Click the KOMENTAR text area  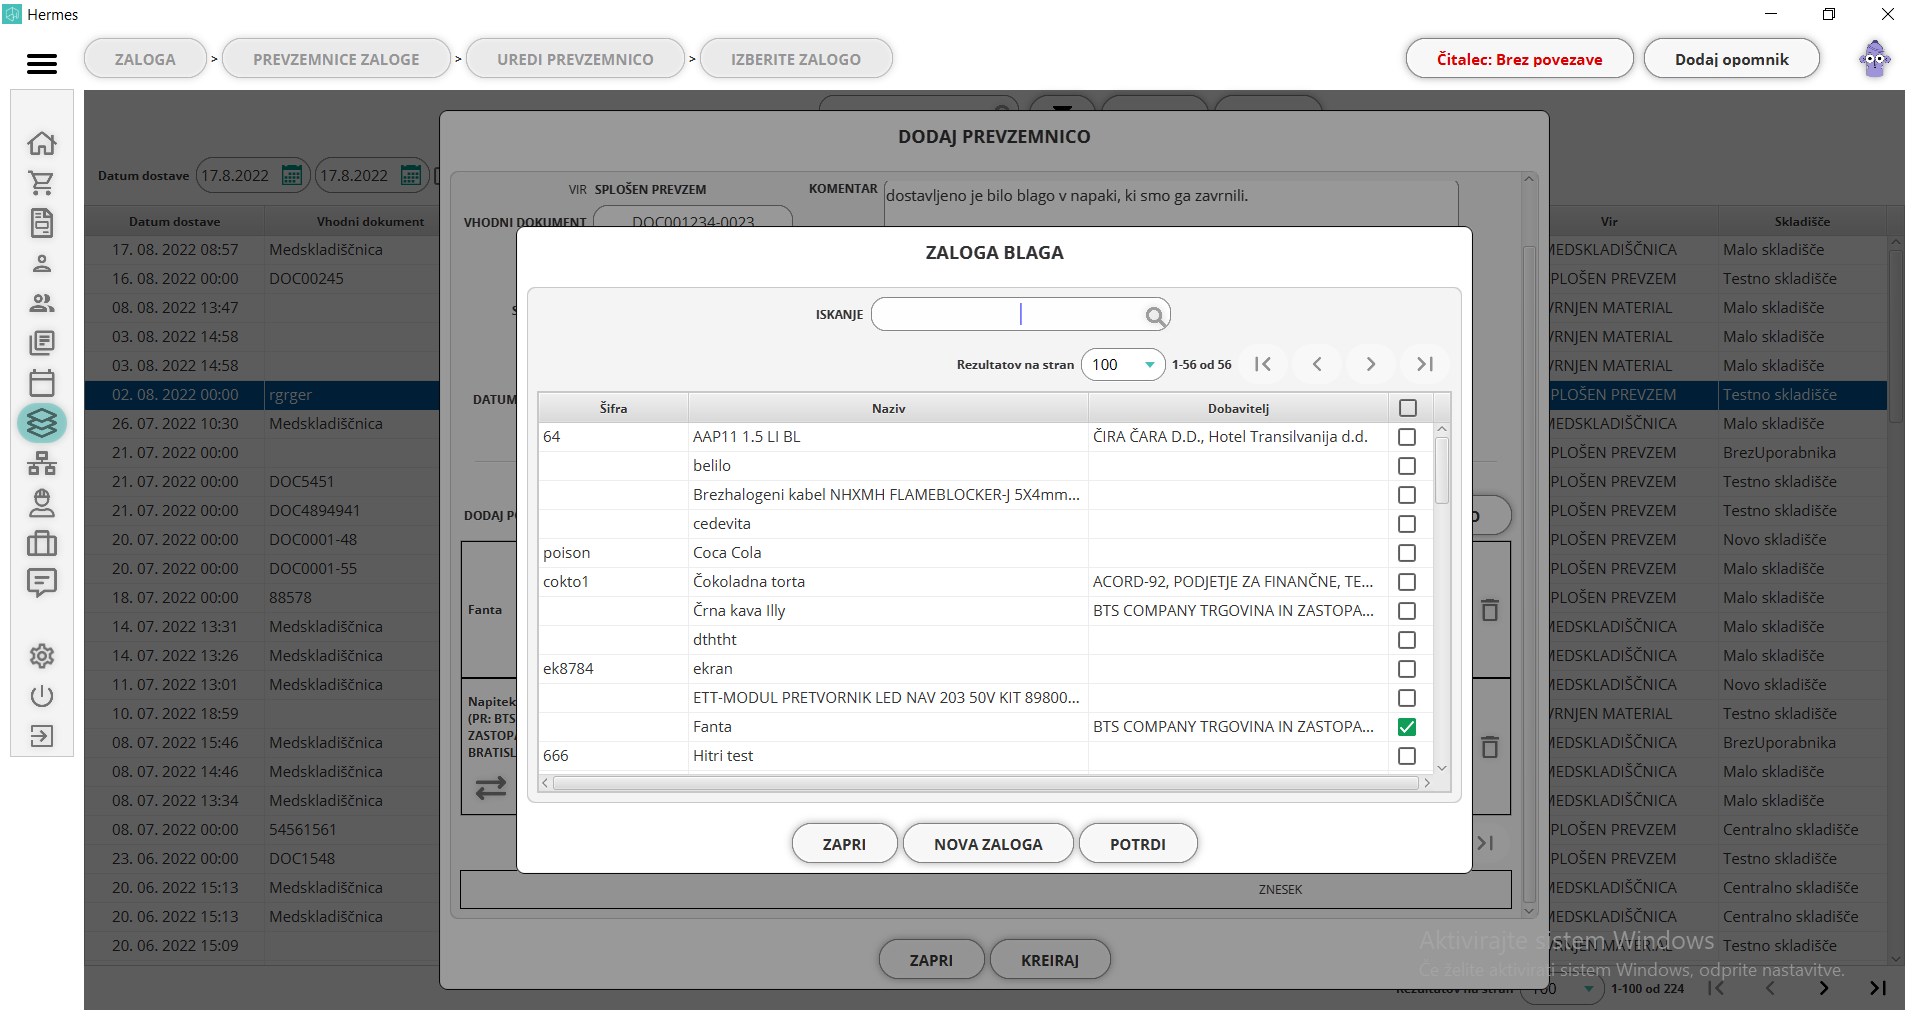click(1170, 202)
